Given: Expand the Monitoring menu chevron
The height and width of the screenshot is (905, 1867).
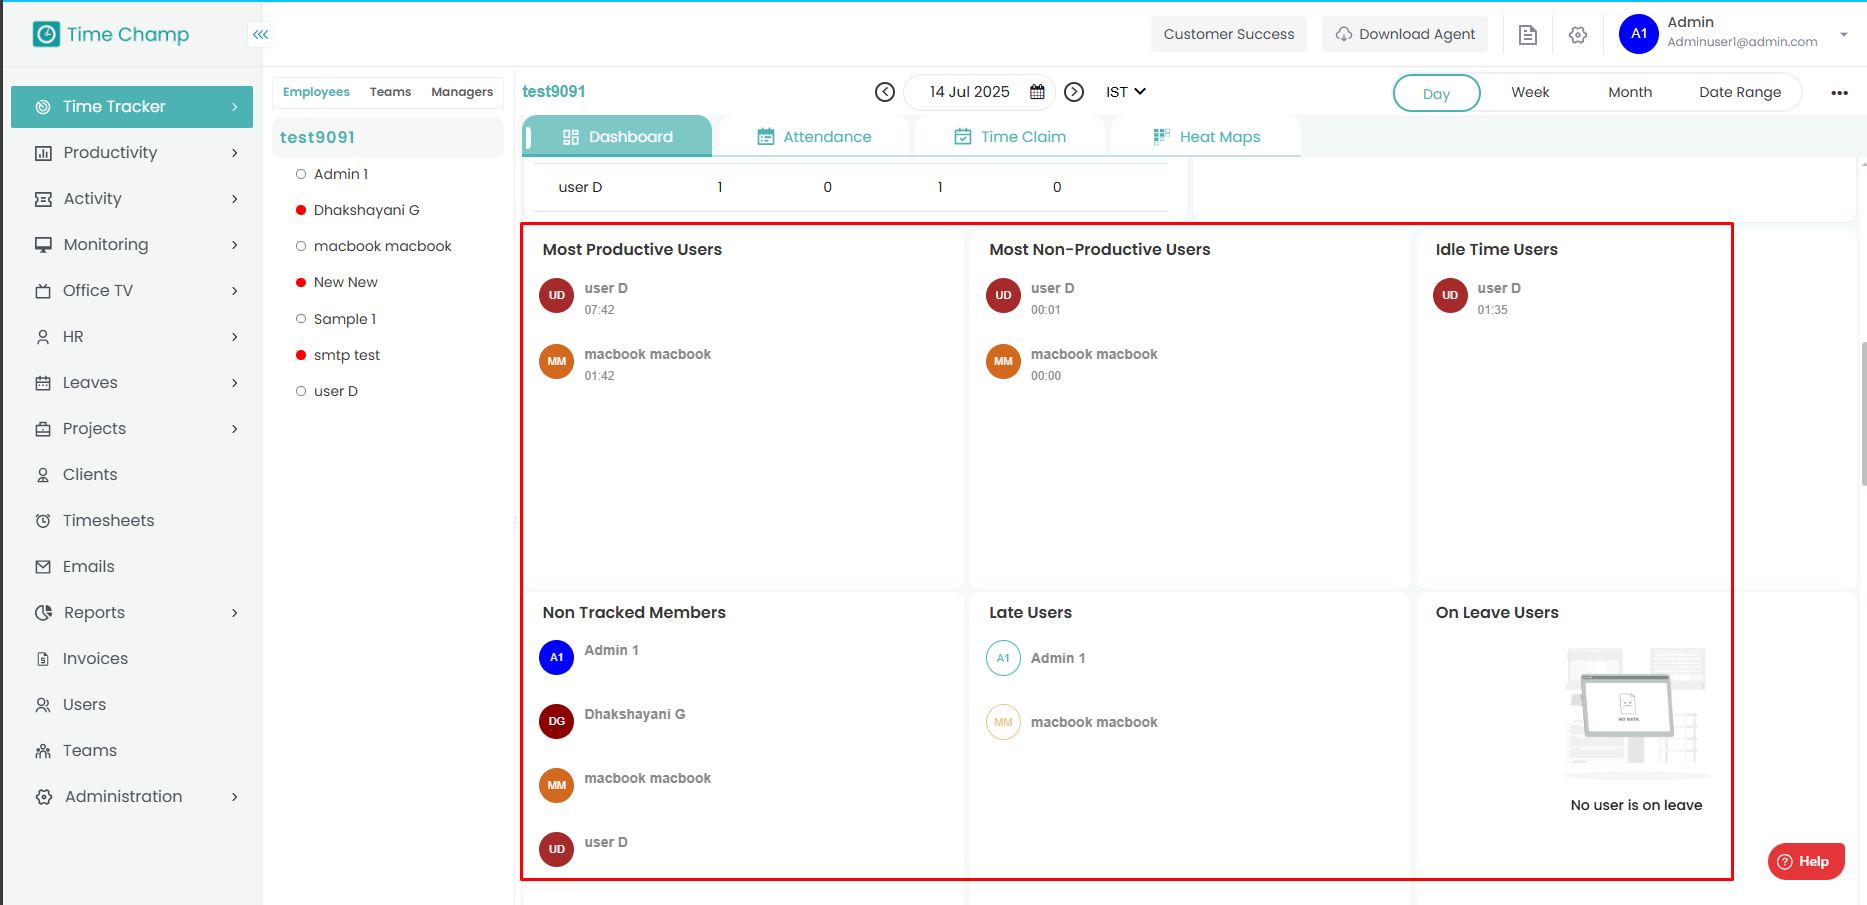Looking at the screenshot, I should (x=235, y=245).
